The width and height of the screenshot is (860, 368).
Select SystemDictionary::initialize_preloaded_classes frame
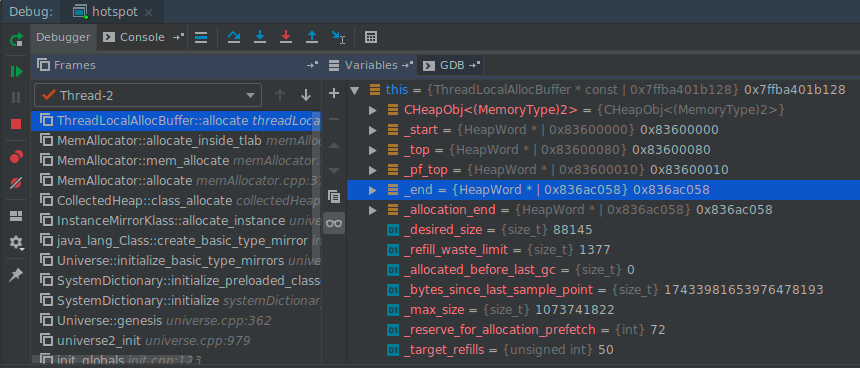tap(176, 280)
